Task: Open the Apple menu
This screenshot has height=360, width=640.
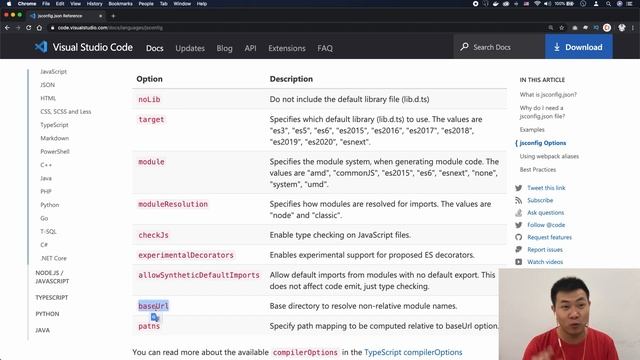Action: coord(9,4)
